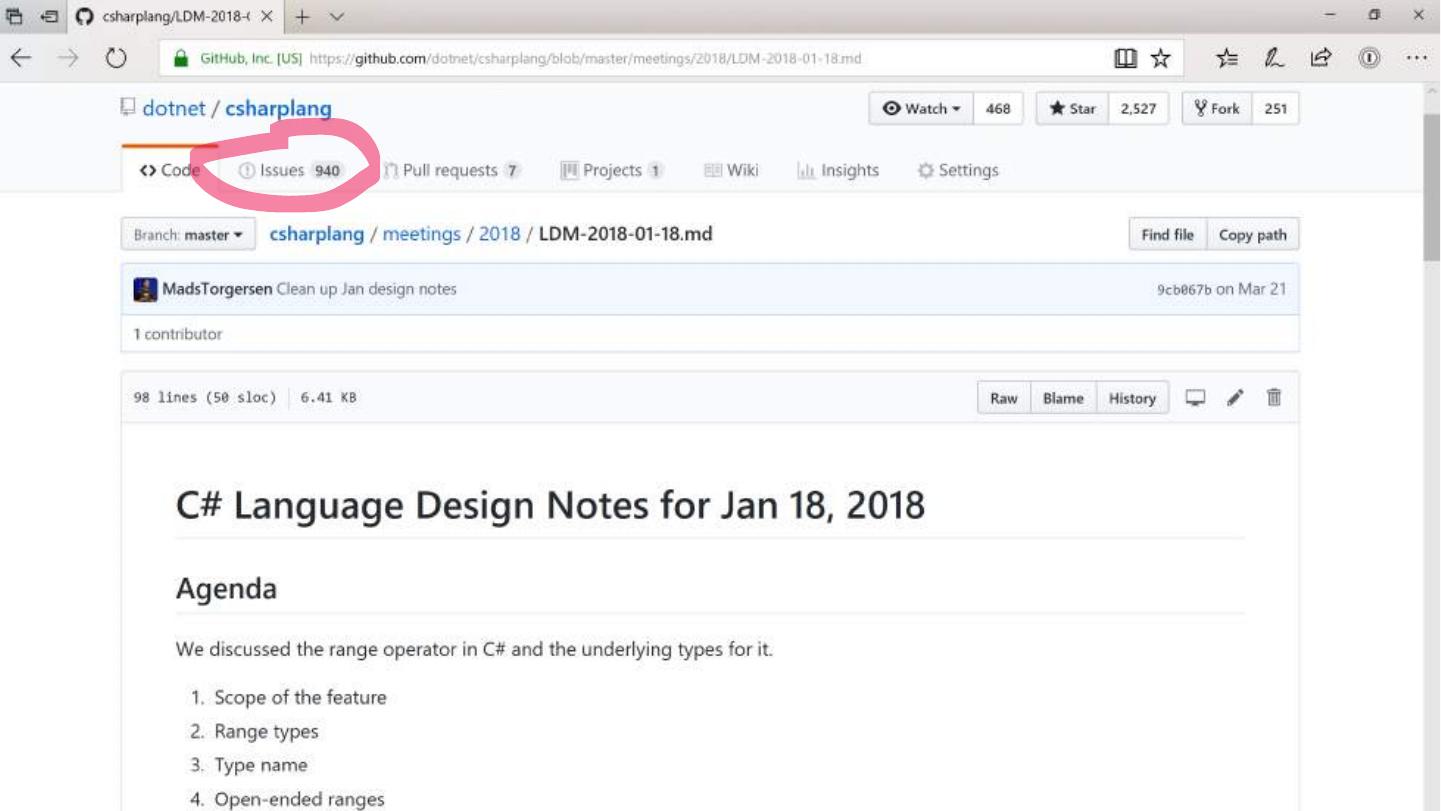Click the add notes pen icon

1274,58
